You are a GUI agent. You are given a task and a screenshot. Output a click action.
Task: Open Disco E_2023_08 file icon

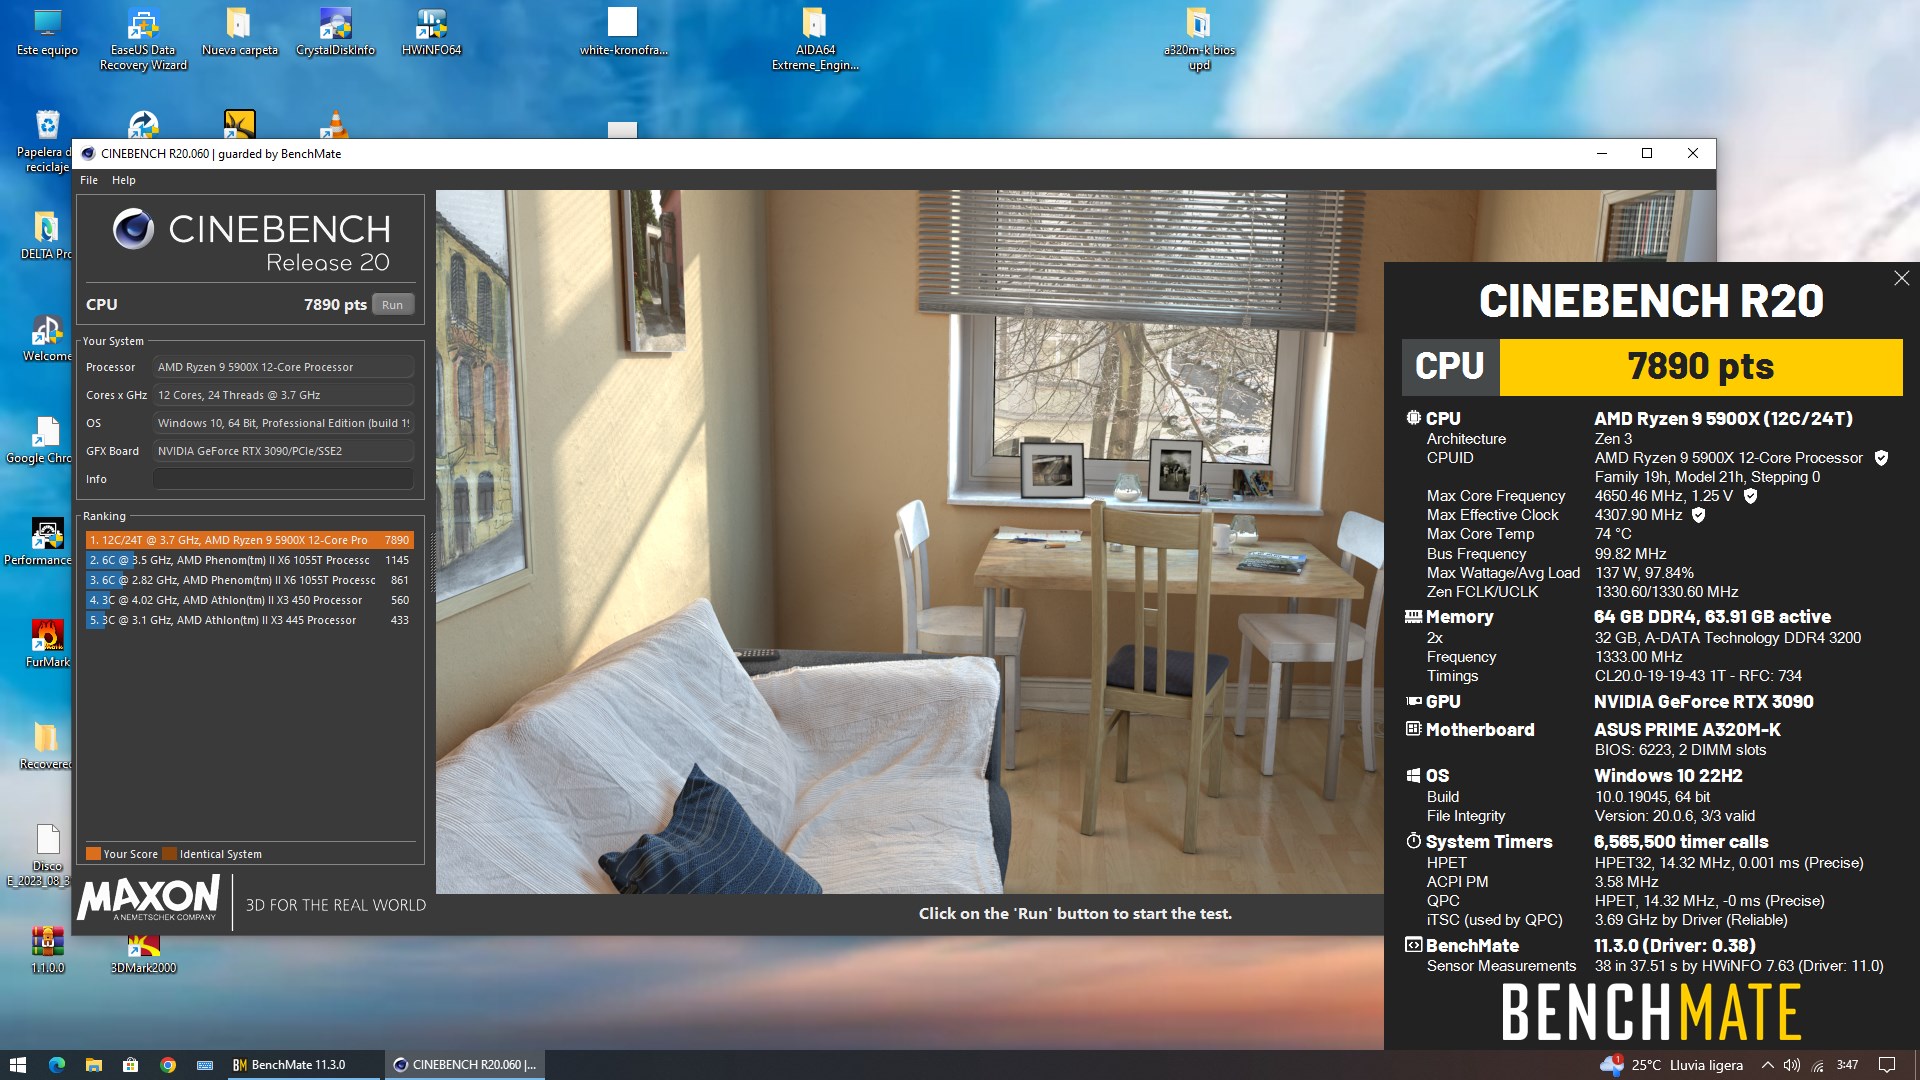point(40,856)
